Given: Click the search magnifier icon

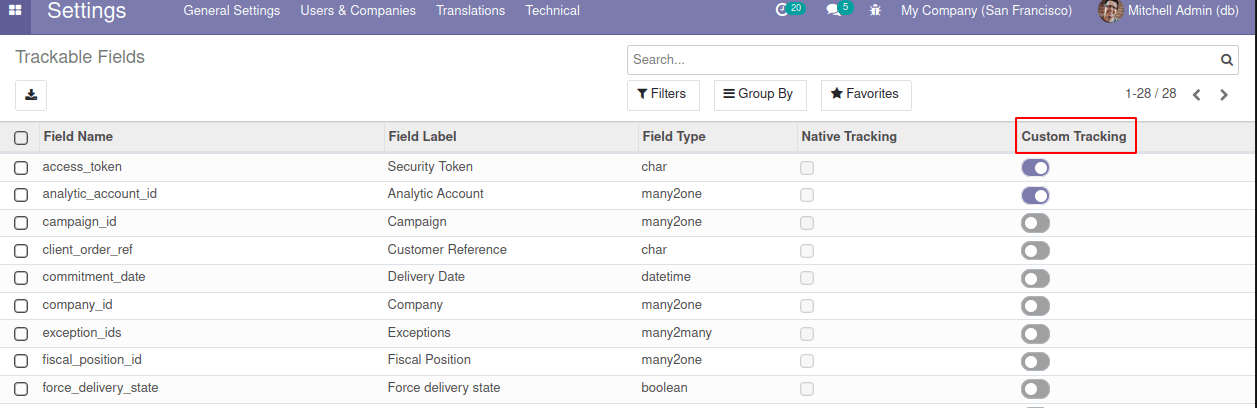Looking at the screenshot, I should point(1228,61).
